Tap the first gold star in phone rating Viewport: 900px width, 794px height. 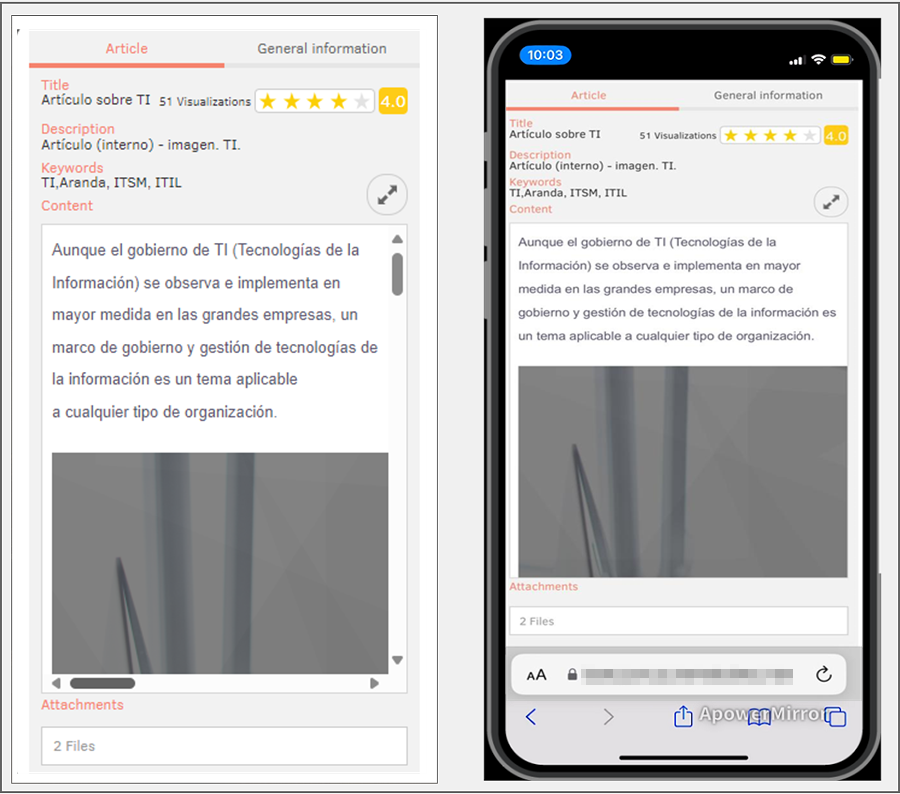tap(731, 135)
